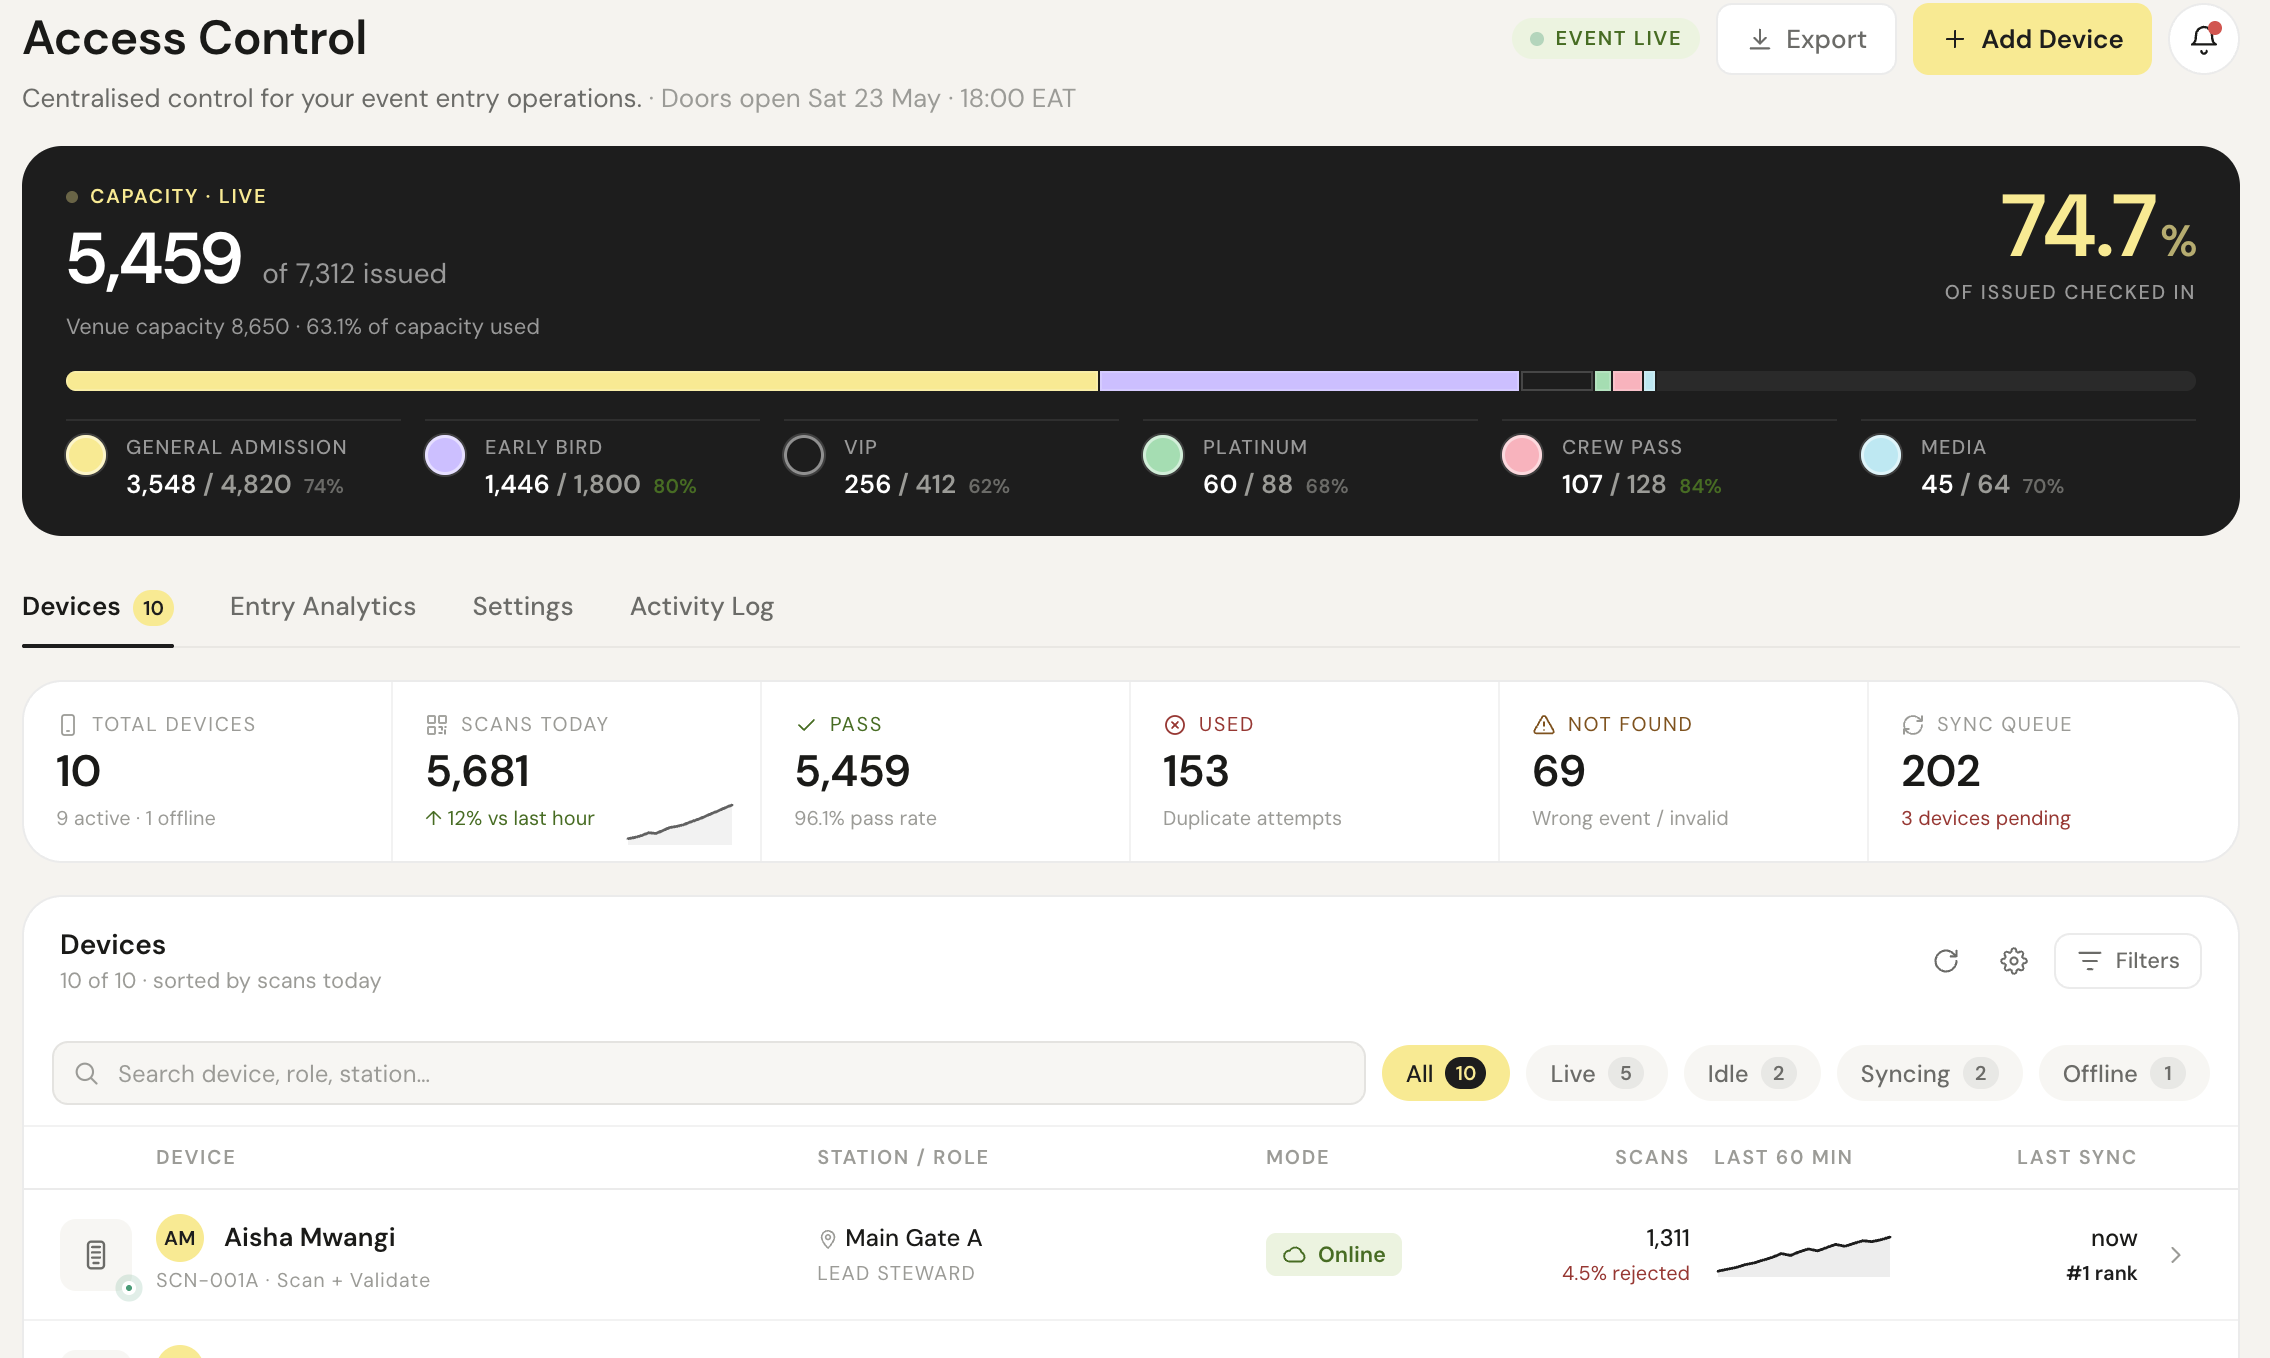Open the Settings tab
The height and width of the screenshot is (1358, 2270).
pyautogui.click(x=523, y=607)
